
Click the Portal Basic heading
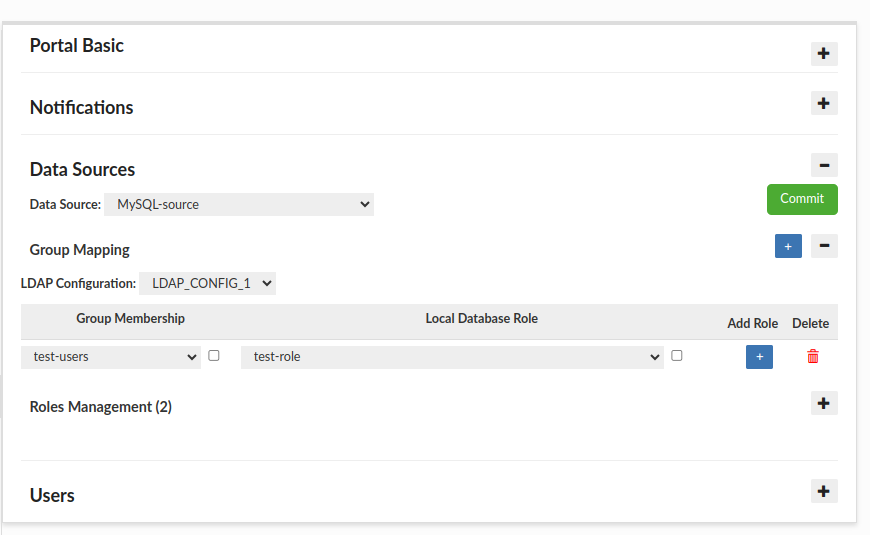(77, 46)
